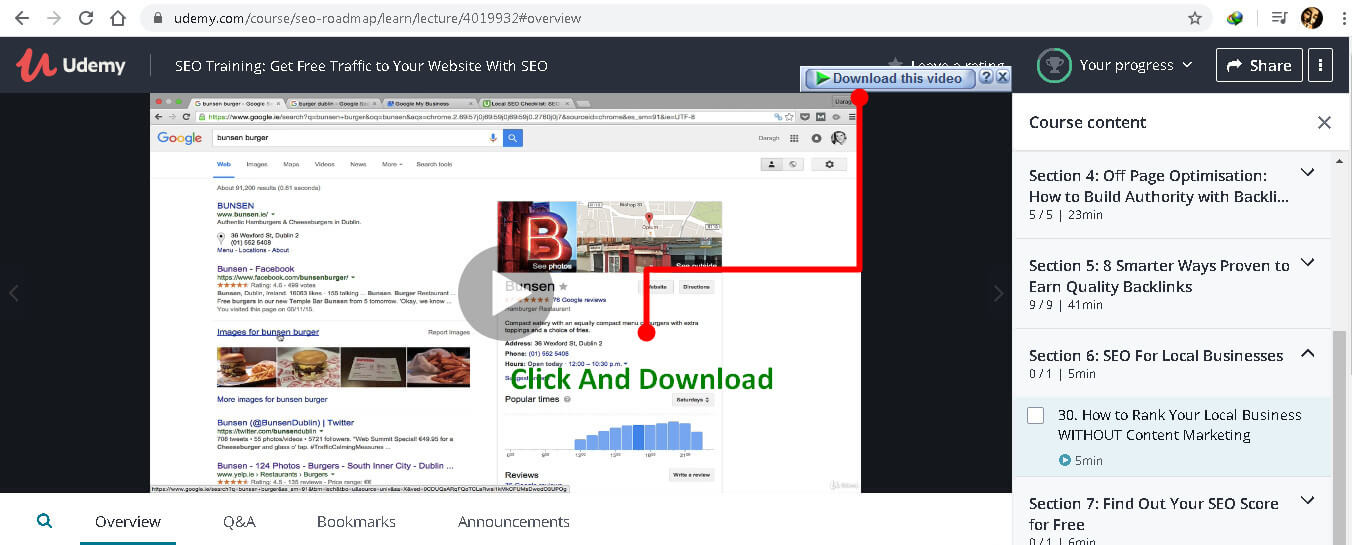
Task: Share this course
Action: (x=1259, y=65)
